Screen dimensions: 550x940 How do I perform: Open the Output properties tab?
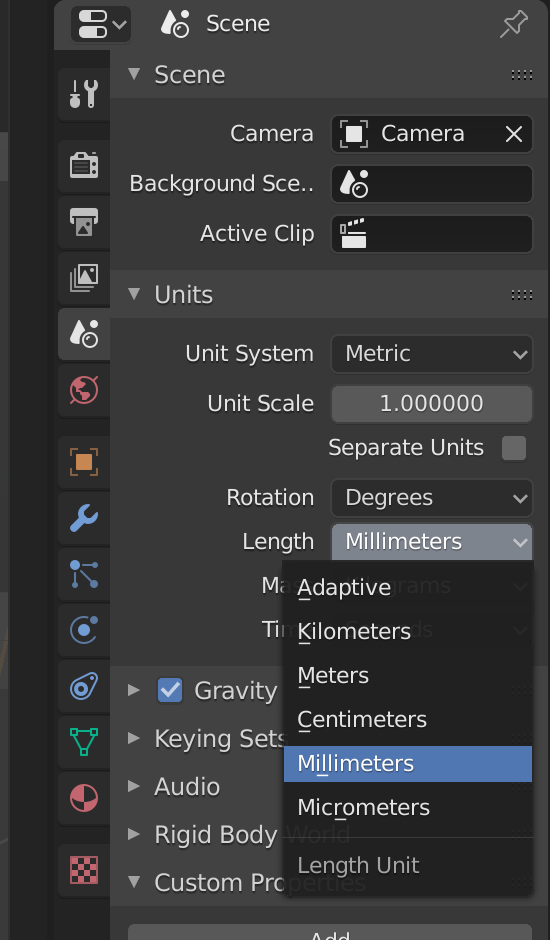tap(84, 222)
